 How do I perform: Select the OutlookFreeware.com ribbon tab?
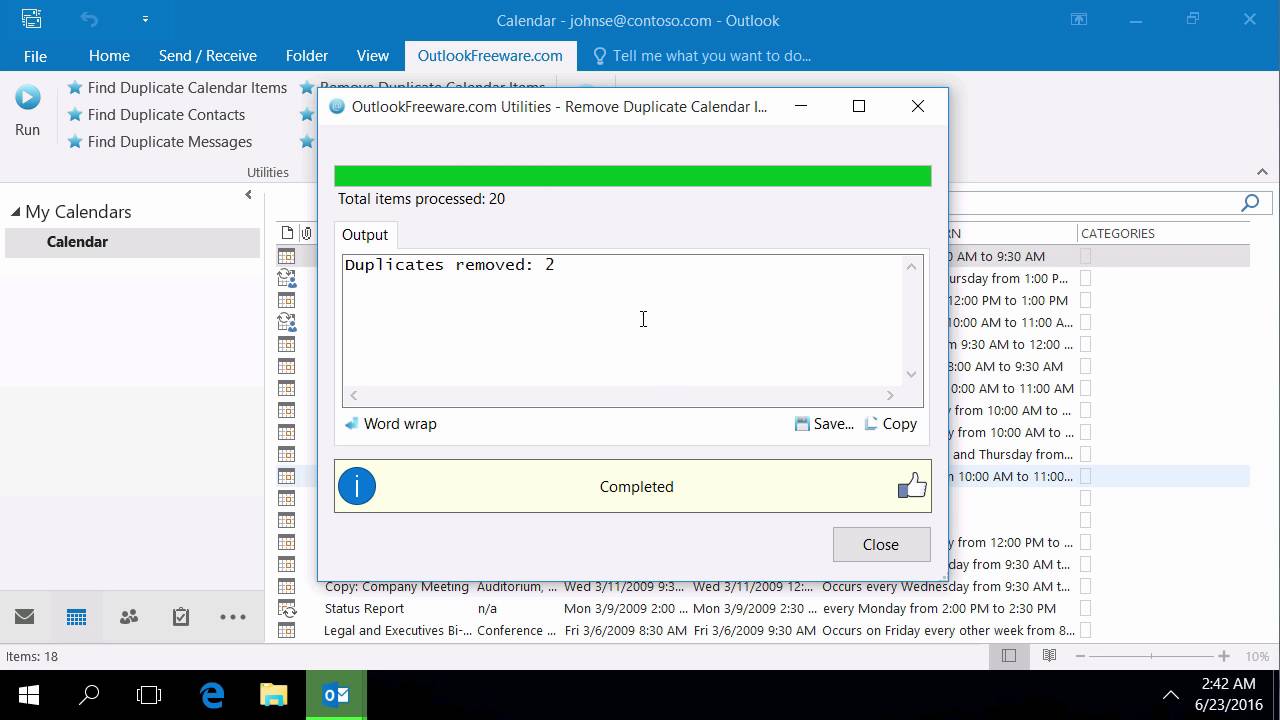click(x=490, y=56)
